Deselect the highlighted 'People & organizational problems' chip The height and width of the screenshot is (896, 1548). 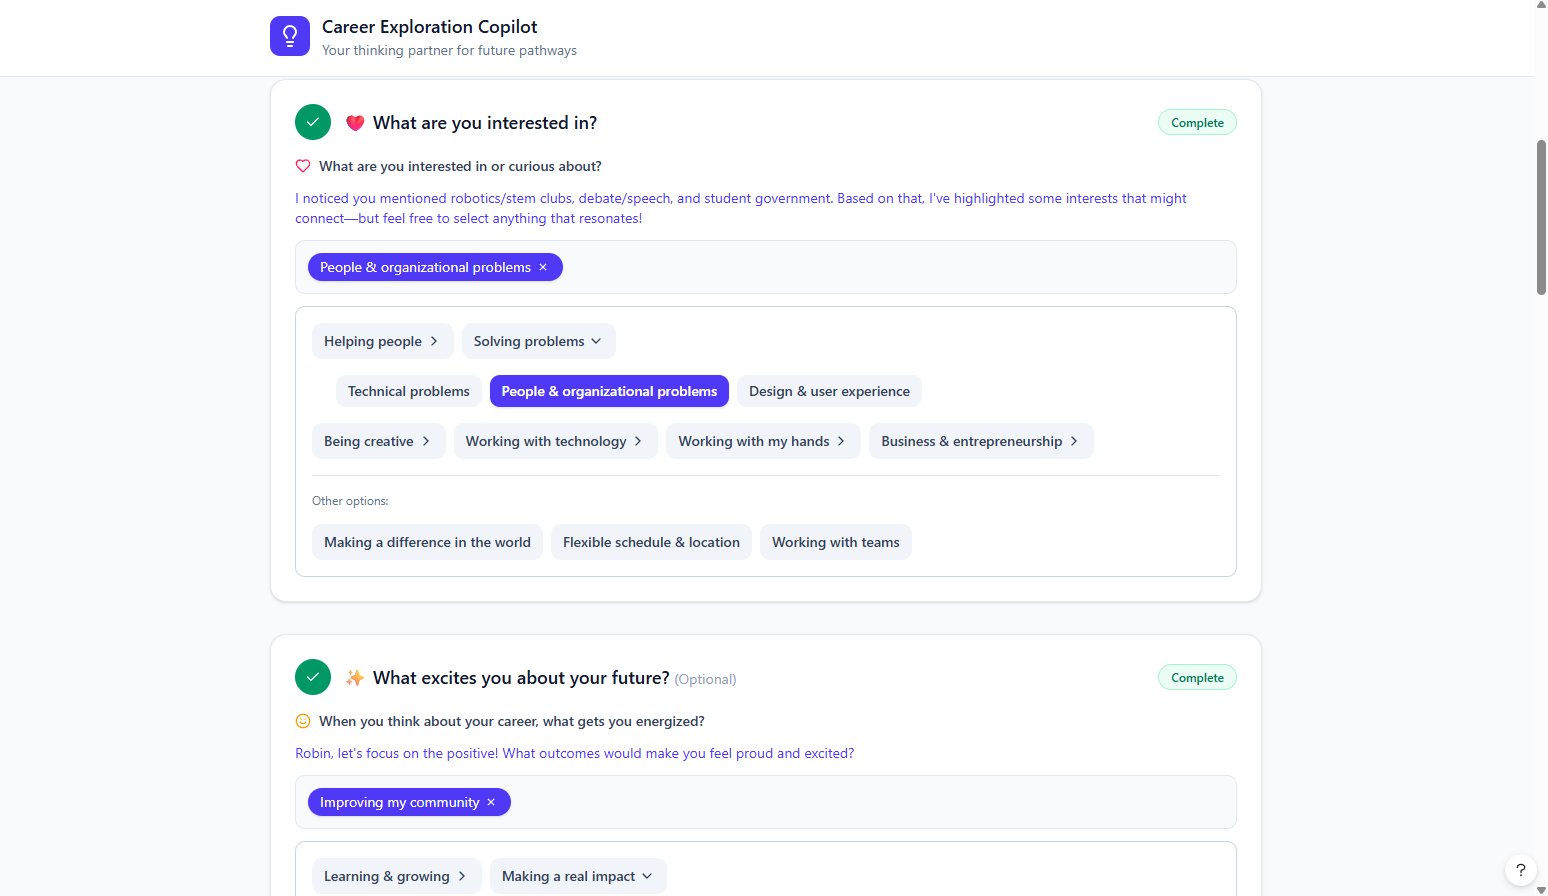pos(609,391)
